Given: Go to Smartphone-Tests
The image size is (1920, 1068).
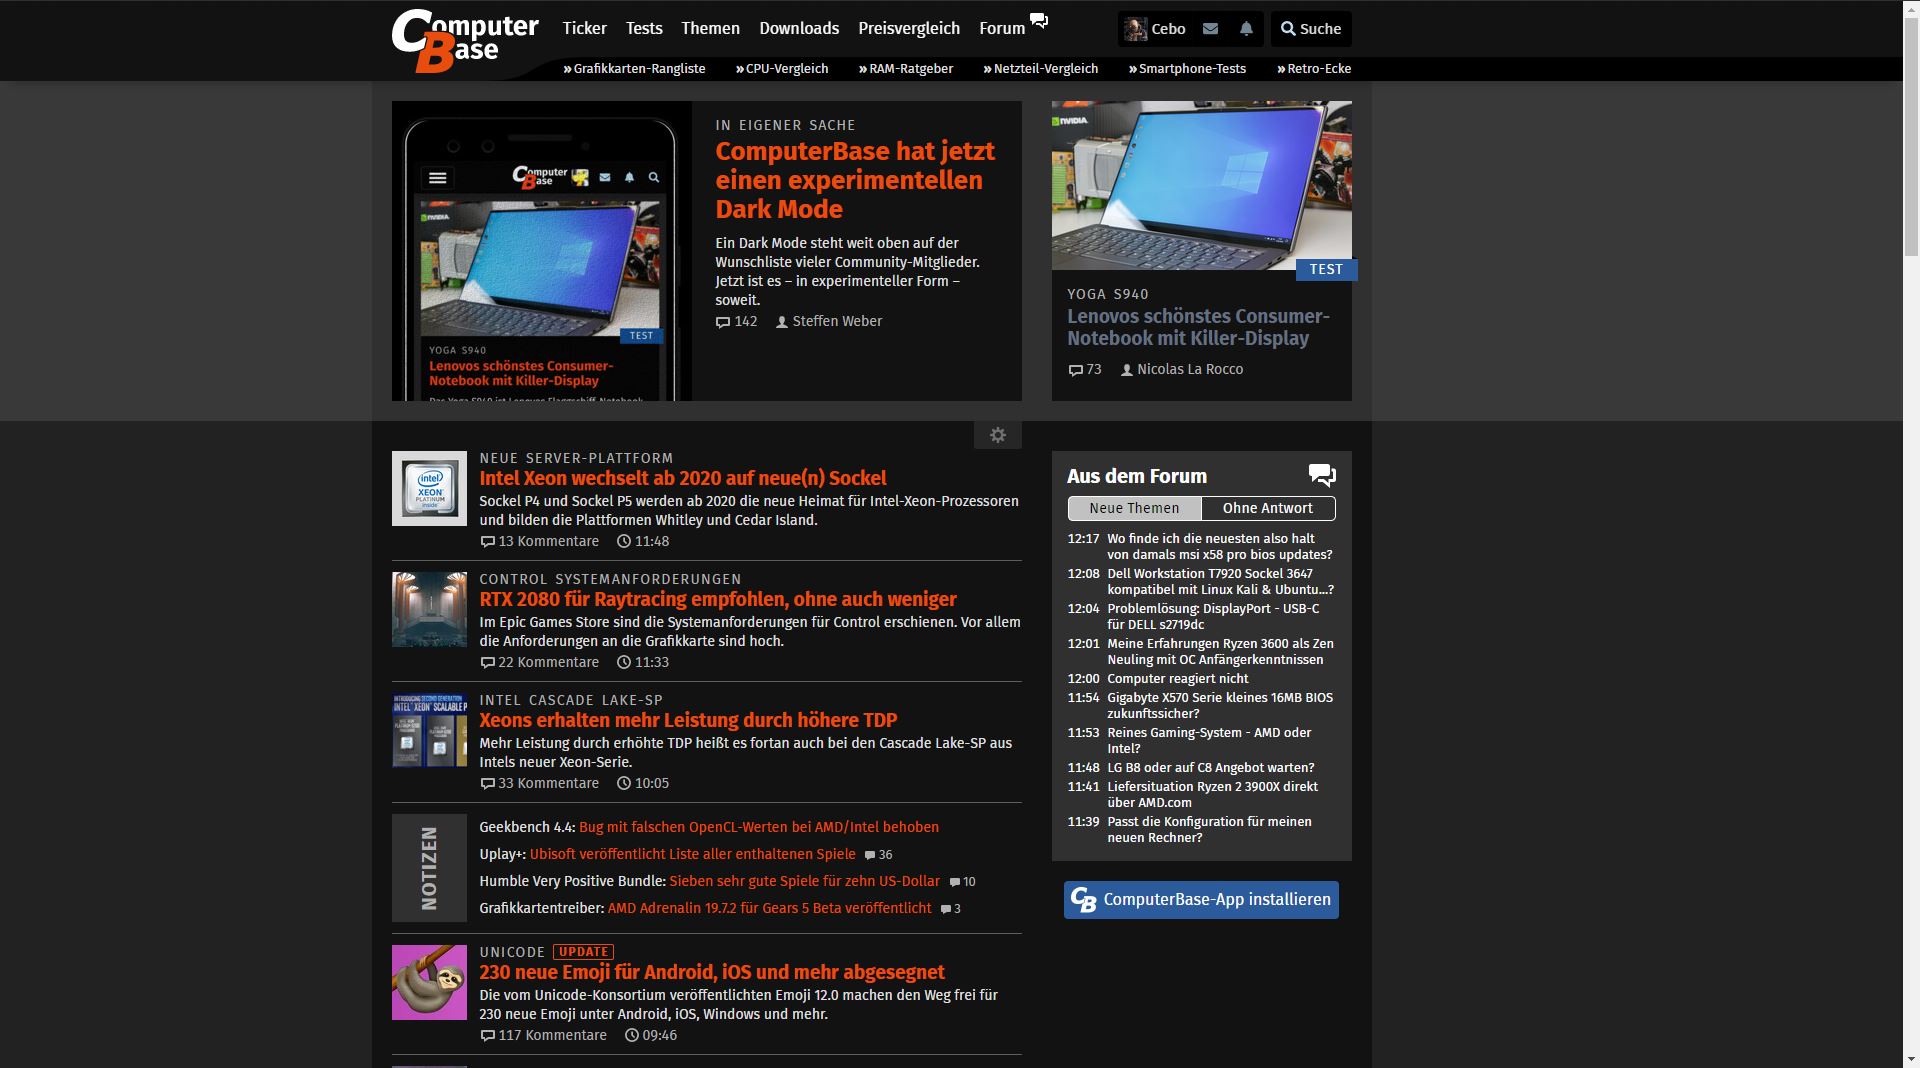Looking at the screenshot, I should point(1187,69).
